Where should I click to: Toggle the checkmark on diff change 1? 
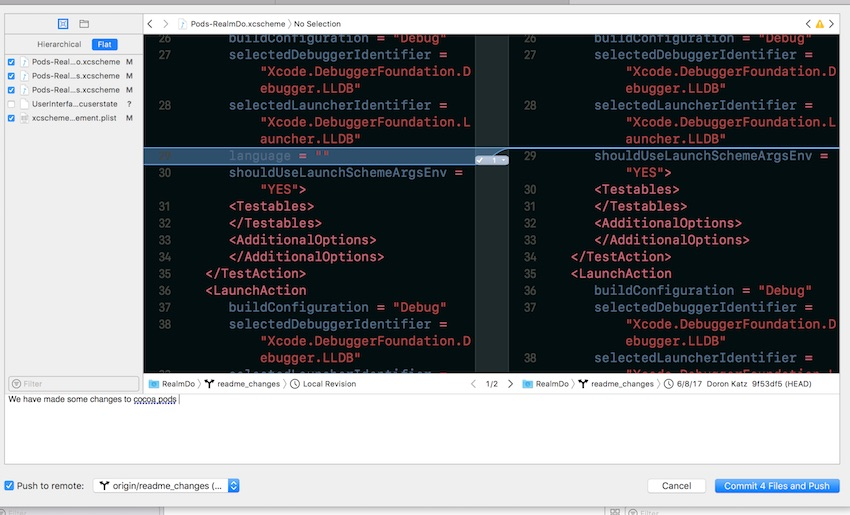coord(480,160)
